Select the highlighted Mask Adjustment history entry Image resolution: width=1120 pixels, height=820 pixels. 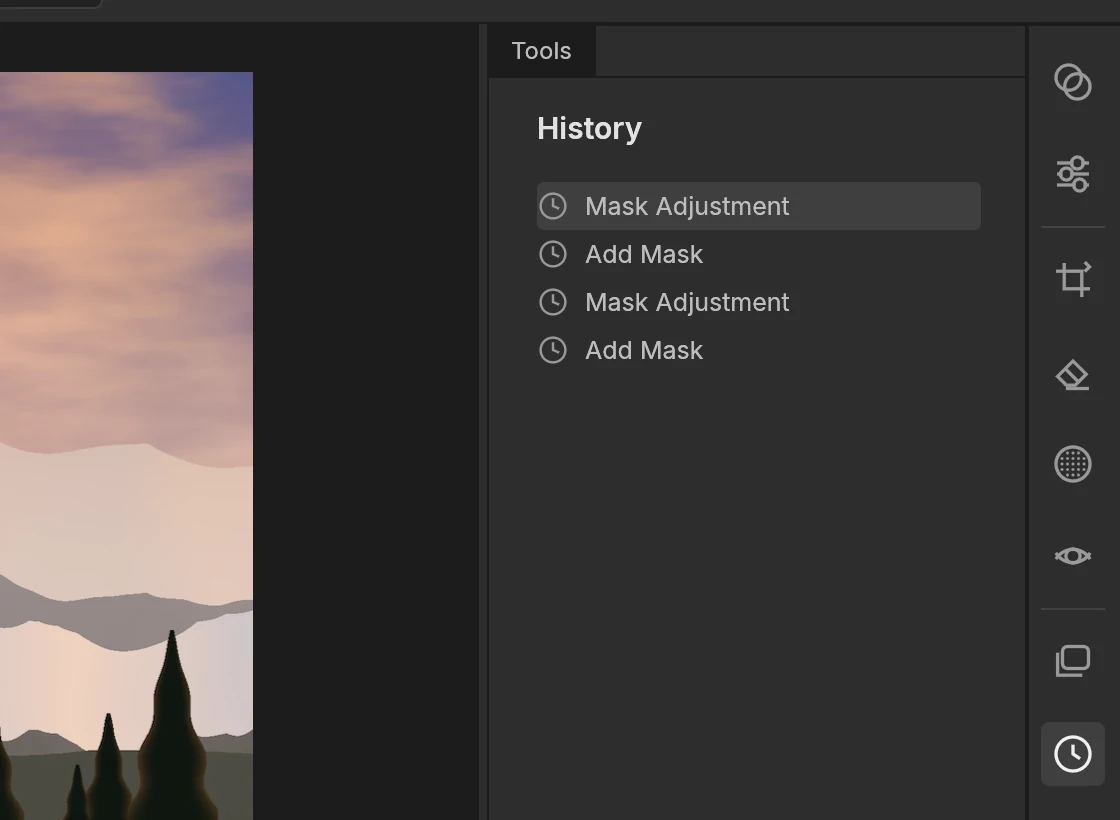[759, 206]
